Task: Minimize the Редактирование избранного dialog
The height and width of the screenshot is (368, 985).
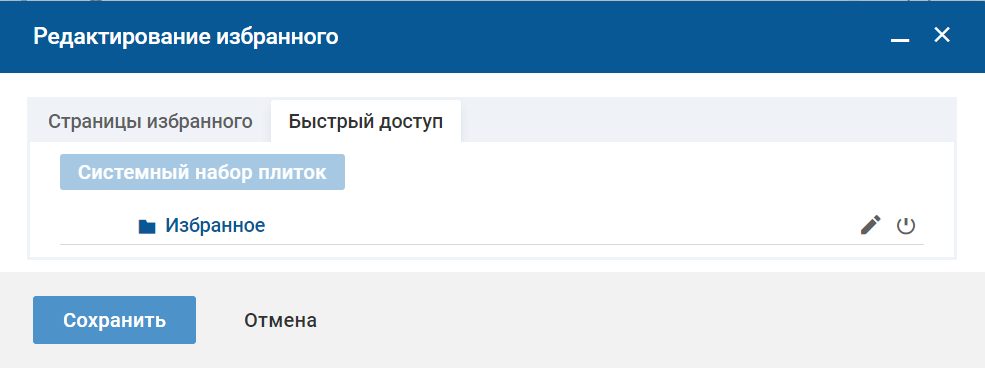Action: [900, 40]
